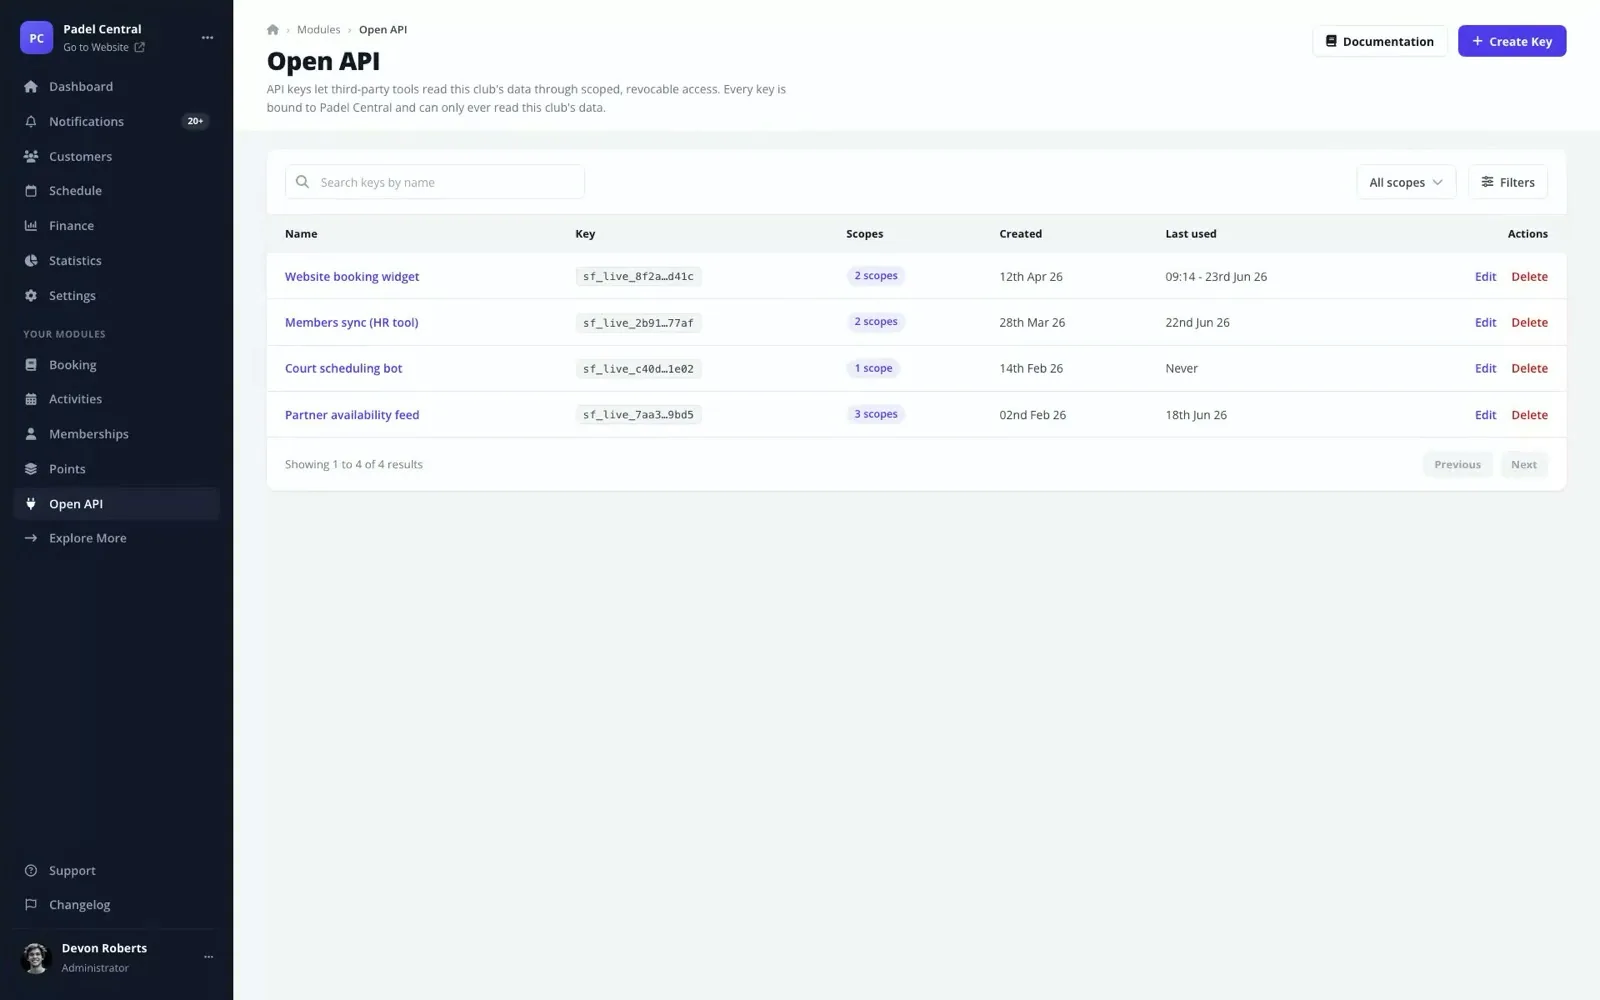Click the sf_live_2b91…77af key chip

point(638,323)
